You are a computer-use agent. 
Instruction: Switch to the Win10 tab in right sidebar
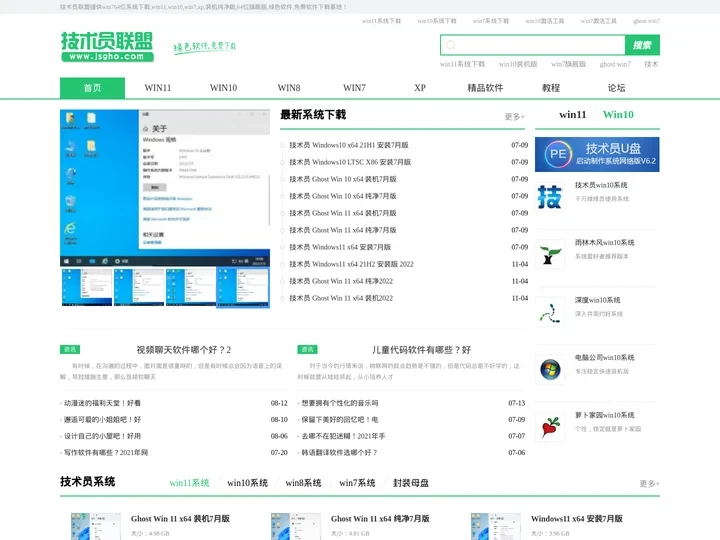(x=618, y=115)
